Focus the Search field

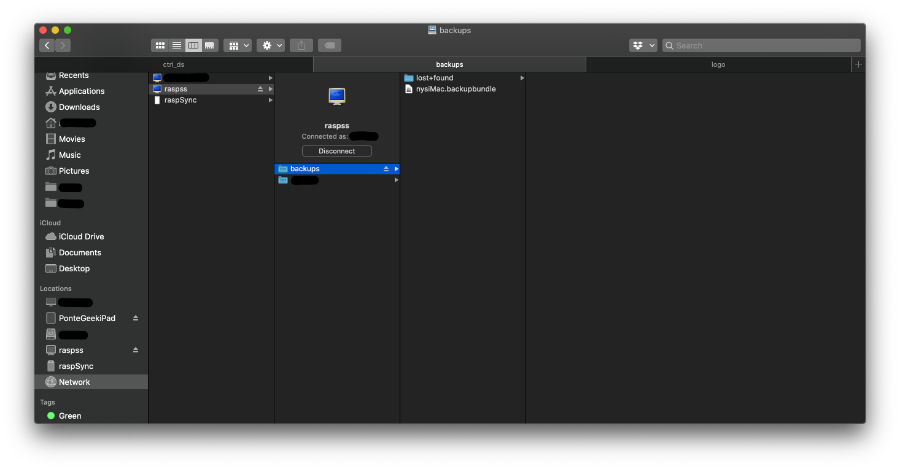click(761, 45)
